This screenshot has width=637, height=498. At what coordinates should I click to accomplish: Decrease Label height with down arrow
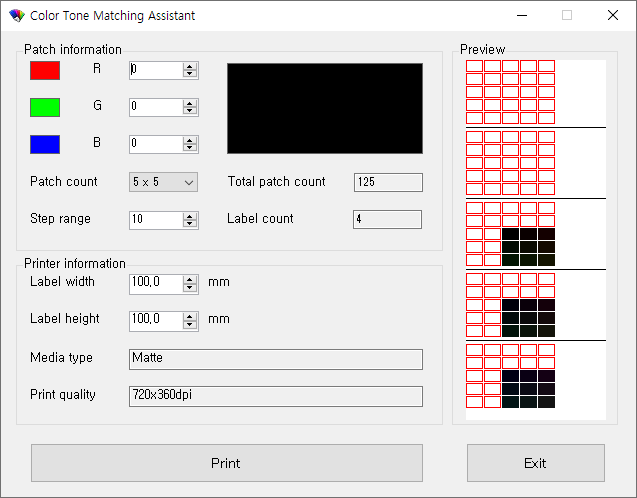(x=190, y=325)
